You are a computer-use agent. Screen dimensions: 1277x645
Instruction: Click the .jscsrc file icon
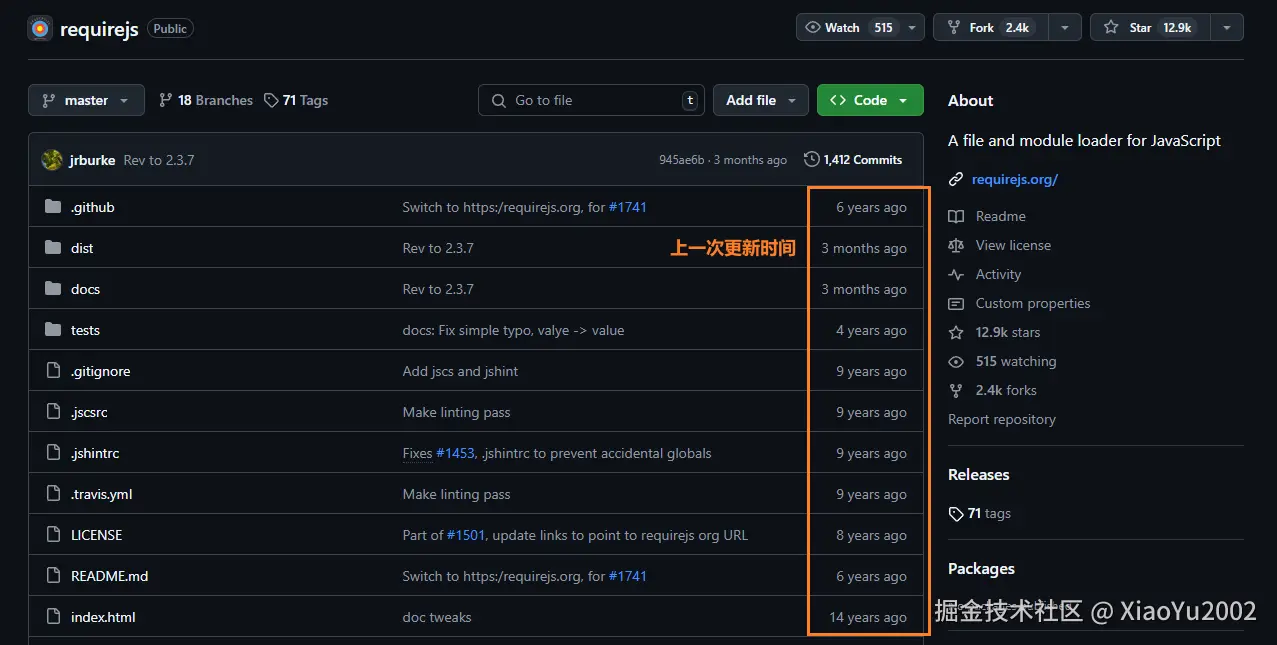click(53, 412)
